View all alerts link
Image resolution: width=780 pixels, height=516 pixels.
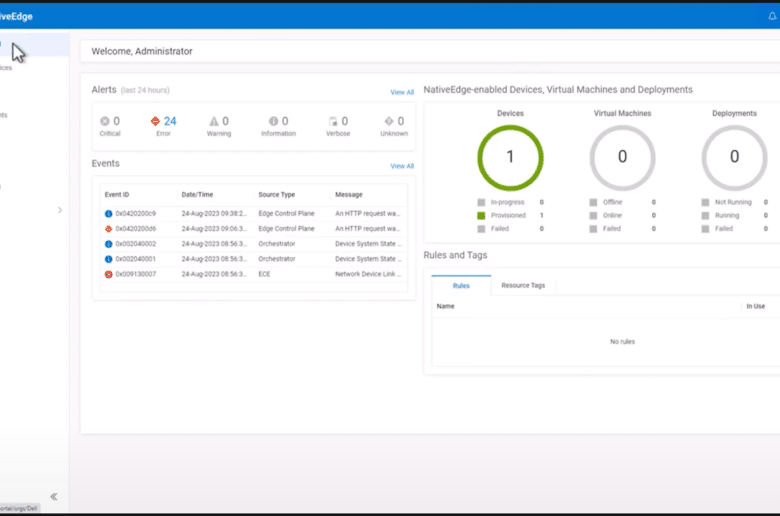402,92
